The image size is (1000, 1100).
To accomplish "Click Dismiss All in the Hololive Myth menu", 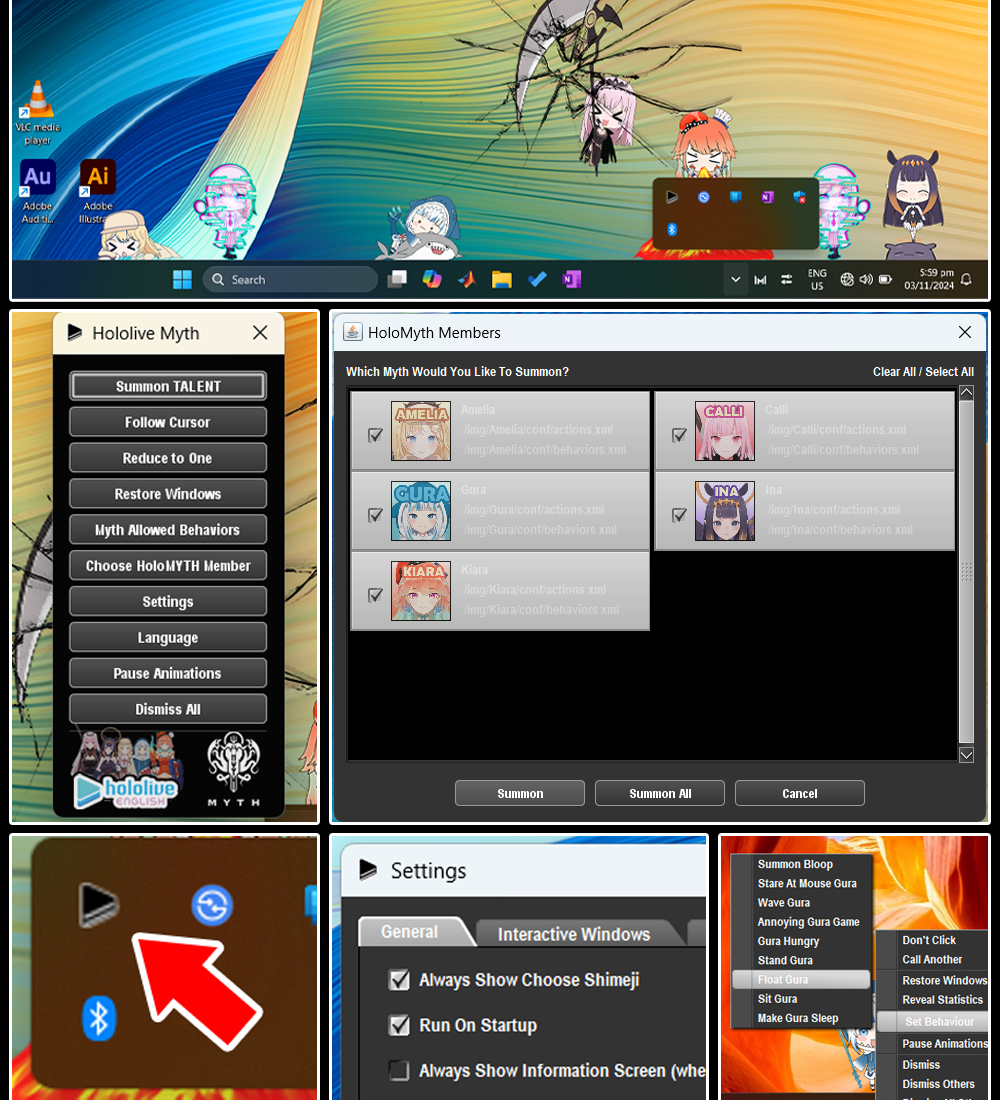I will [x=168, y=709].
